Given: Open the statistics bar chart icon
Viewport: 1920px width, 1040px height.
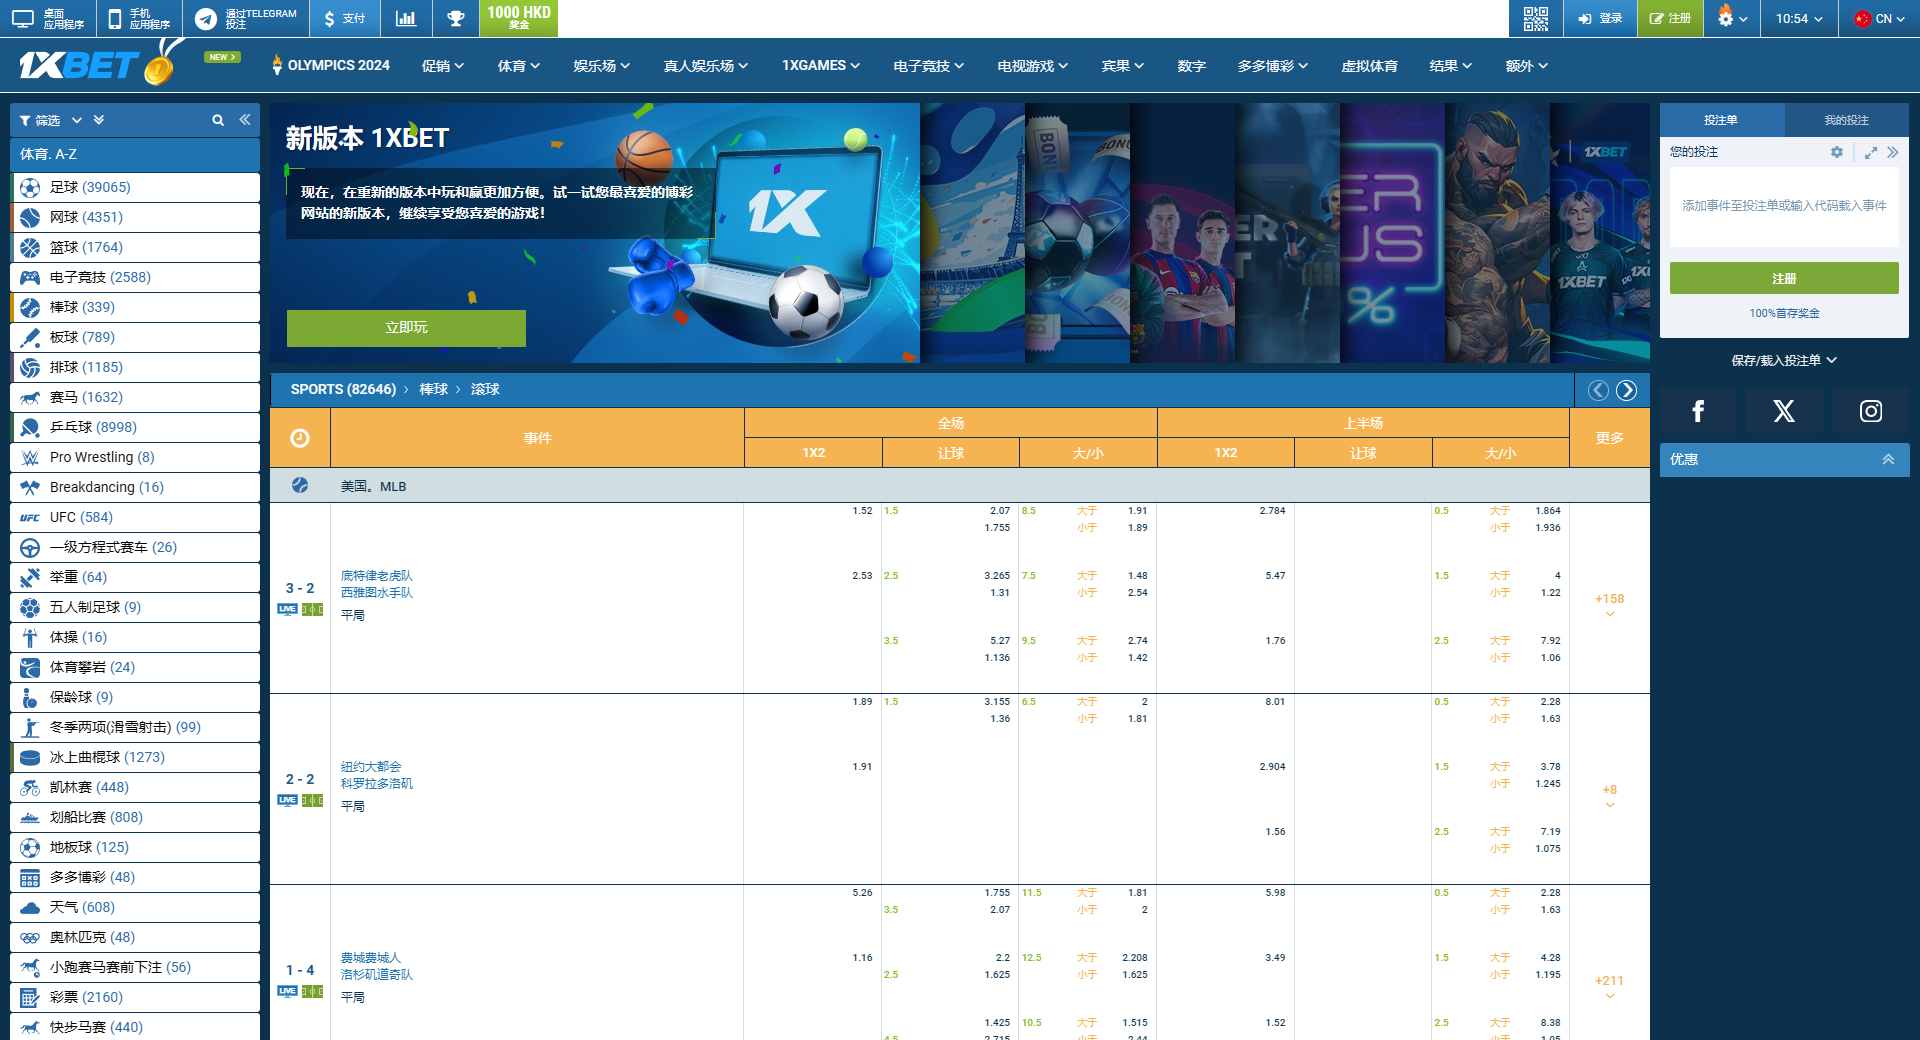Looking at the screenshot, I should click(x=406, y=18).
